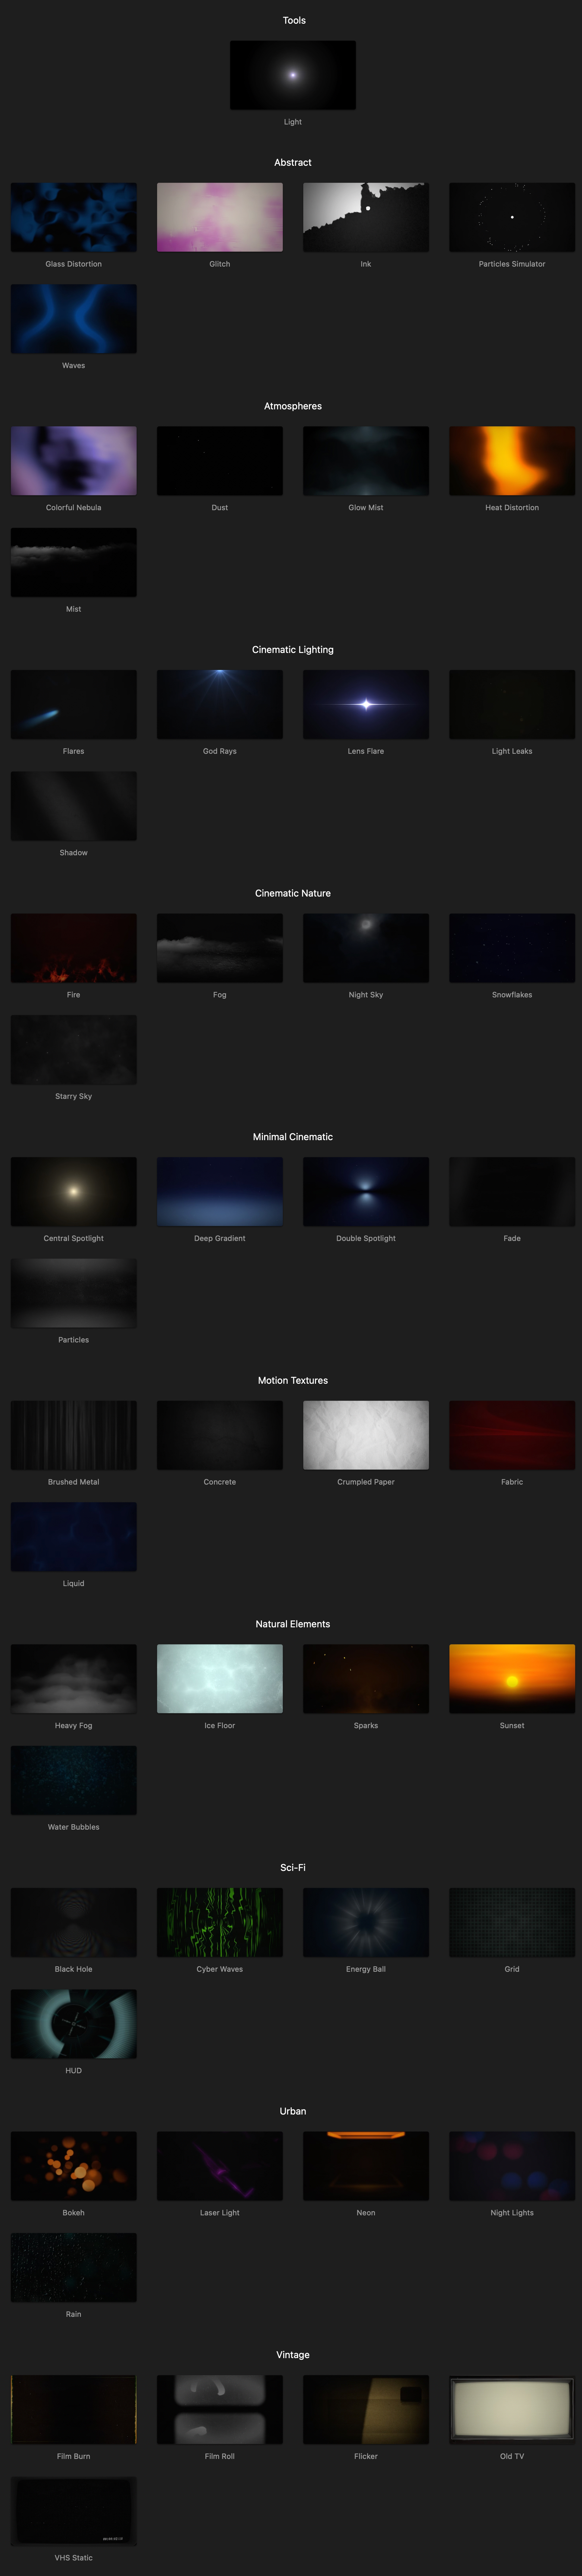Select the Ink abstract thumbnail

(x=366, y=217)
